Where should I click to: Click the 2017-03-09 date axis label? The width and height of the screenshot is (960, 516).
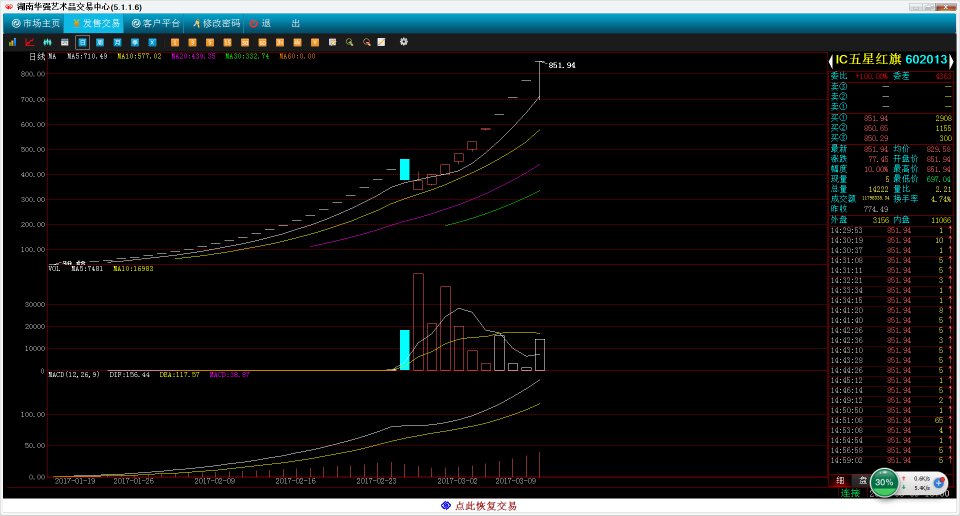pos(516,481)
